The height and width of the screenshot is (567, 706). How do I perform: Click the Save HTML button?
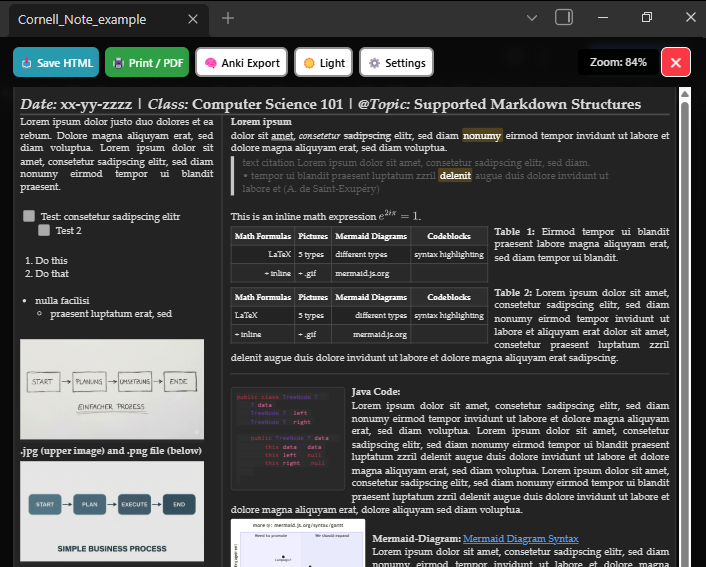tap(56, 63)
